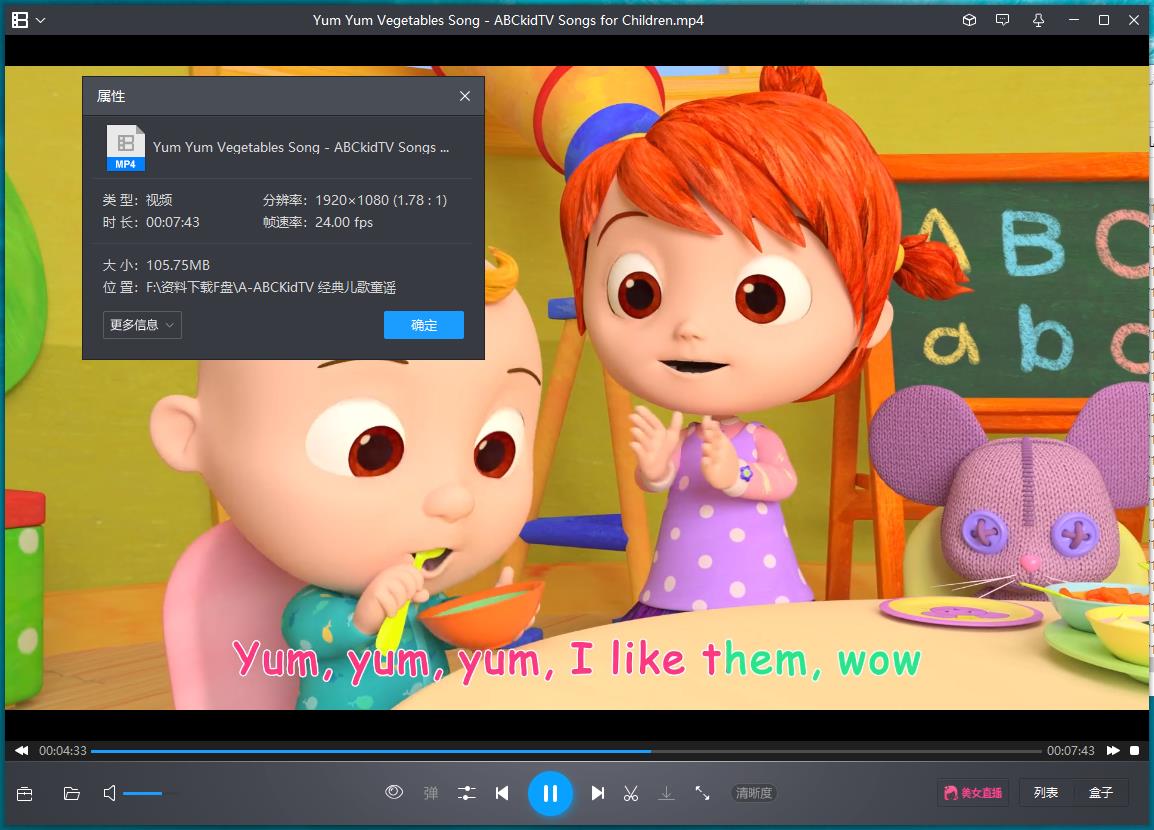Go to the previous video
Image resolution: width=1154 pixels, height=830 pixels.
tap(502, 793)
